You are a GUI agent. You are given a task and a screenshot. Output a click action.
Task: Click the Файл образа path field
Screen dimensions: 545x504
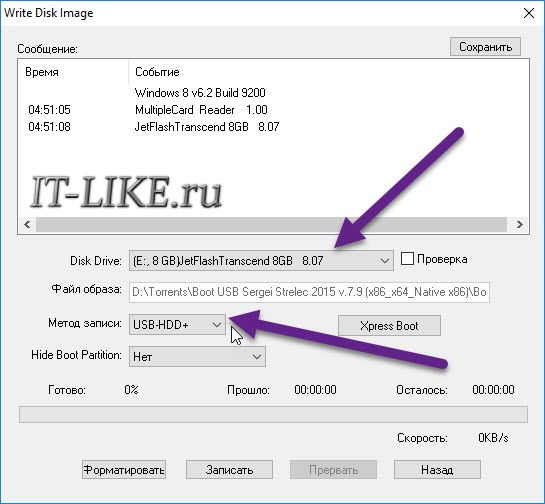tap(309, 292)
